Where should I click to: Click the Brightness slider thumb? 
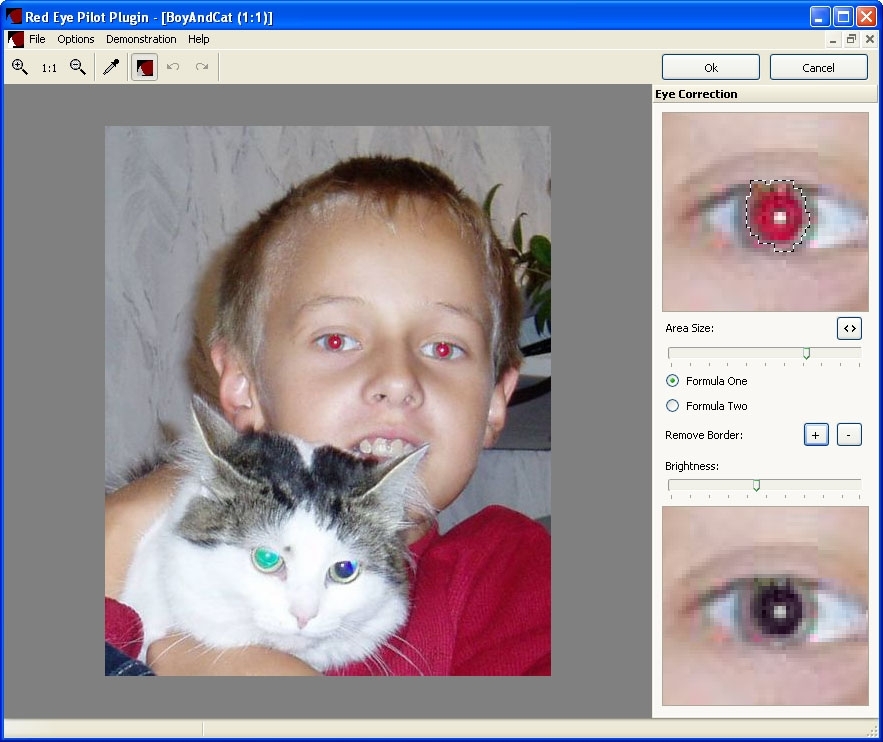point(756,485)
